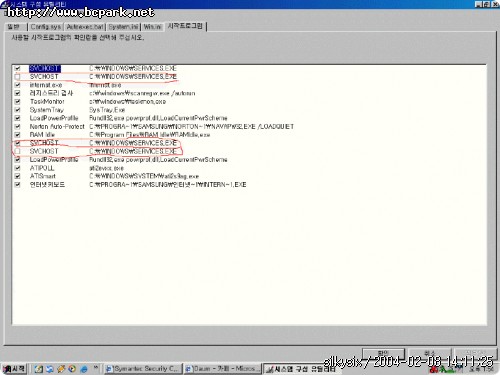Select the TaskMonitor row name
The height and width of the screenshot is (375, 500).
tap(47, 102)
